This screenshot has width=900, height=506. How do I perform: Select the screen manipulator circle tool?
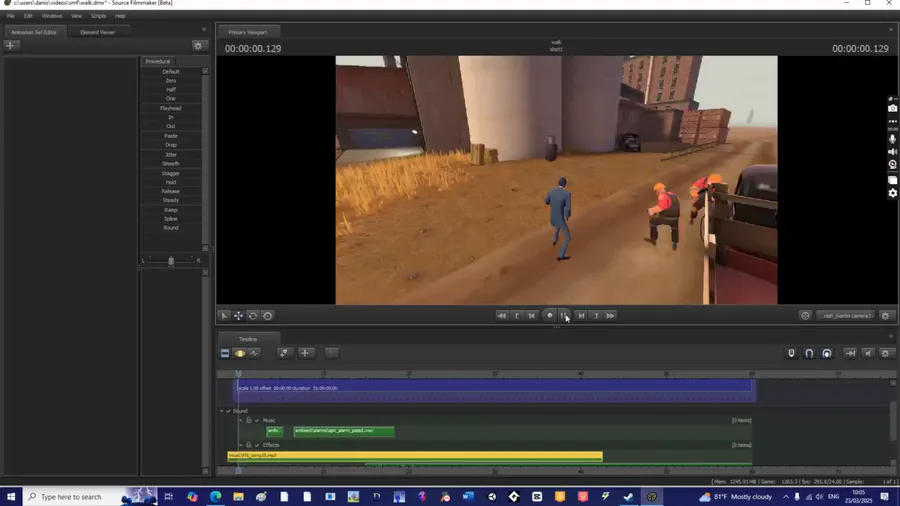[x=267, y=316]
